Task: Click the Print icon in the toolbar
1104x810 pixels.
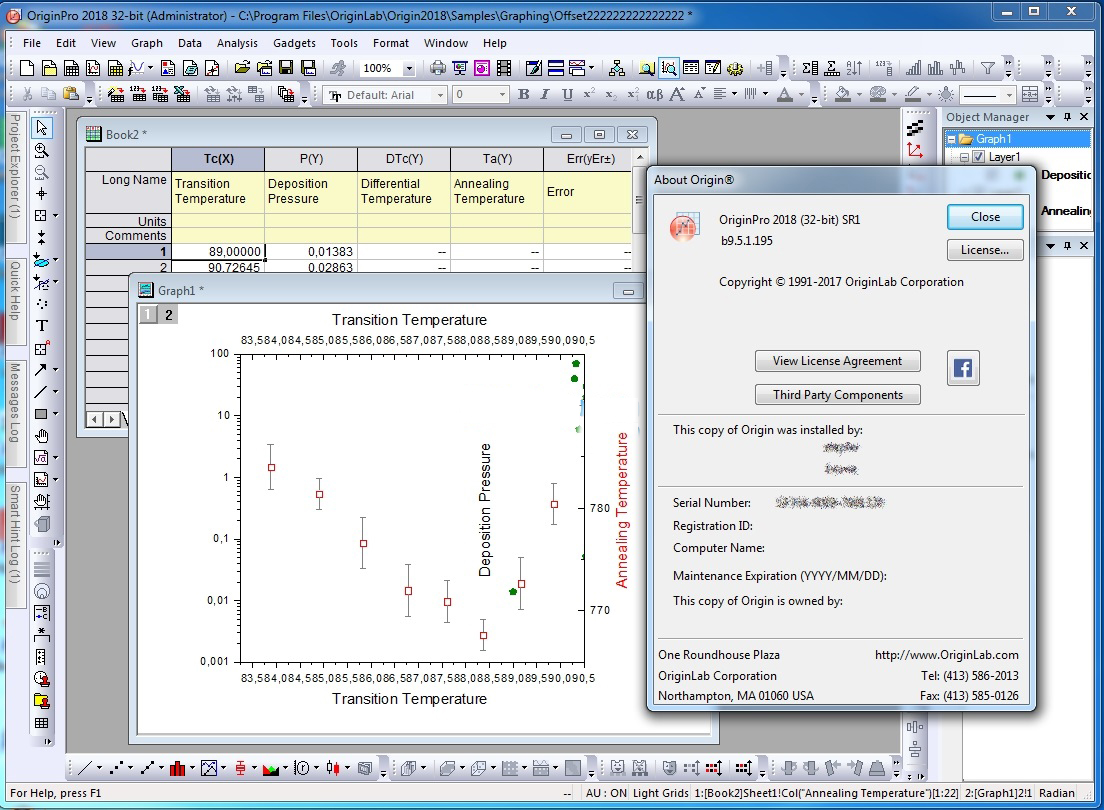Action: [437, 68]
